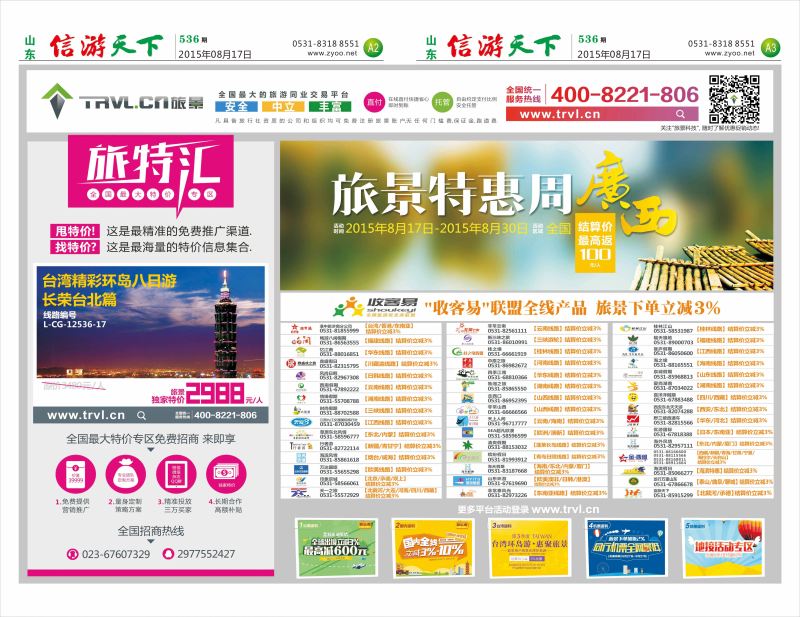The height and width of the screenshot is (617, 800).
Task: Click the 长期合作高额补贴 cash icon
Action: pyautogui.click(x=227, y=474)
